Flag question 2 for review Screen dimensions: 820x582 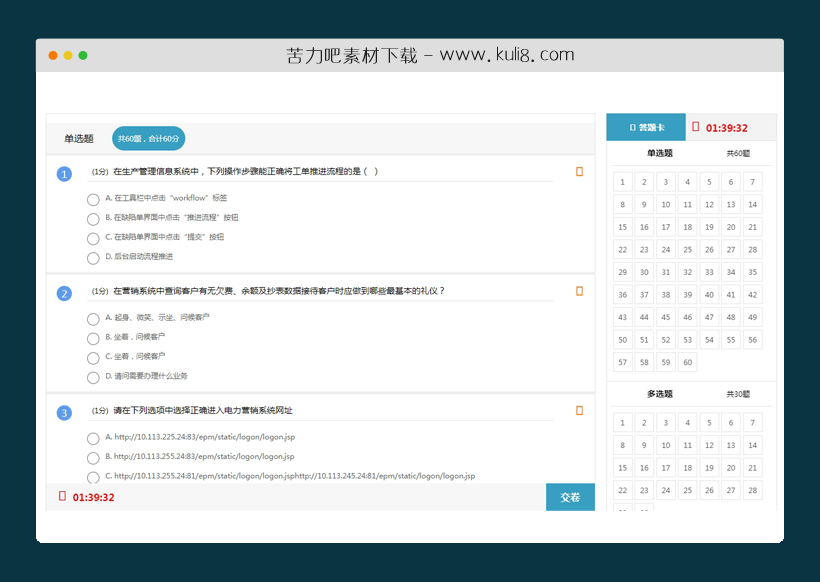click(578, 291)
